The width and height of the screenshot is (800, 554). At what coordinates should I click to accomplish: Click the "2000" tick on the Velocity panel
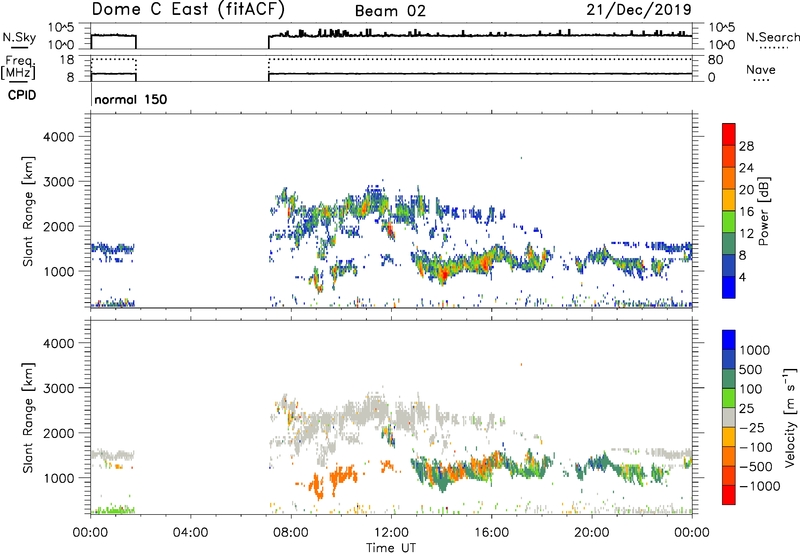click(x=58, y=433)
